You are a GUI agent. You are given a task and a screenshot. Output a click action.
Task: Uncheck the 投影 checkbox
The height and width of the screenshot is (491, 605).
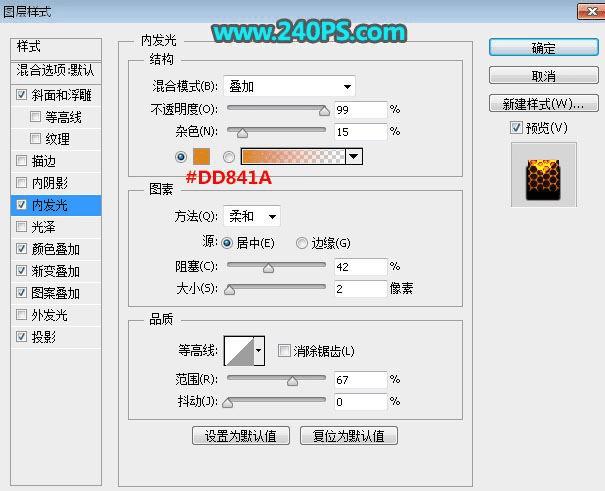(22, 337)
